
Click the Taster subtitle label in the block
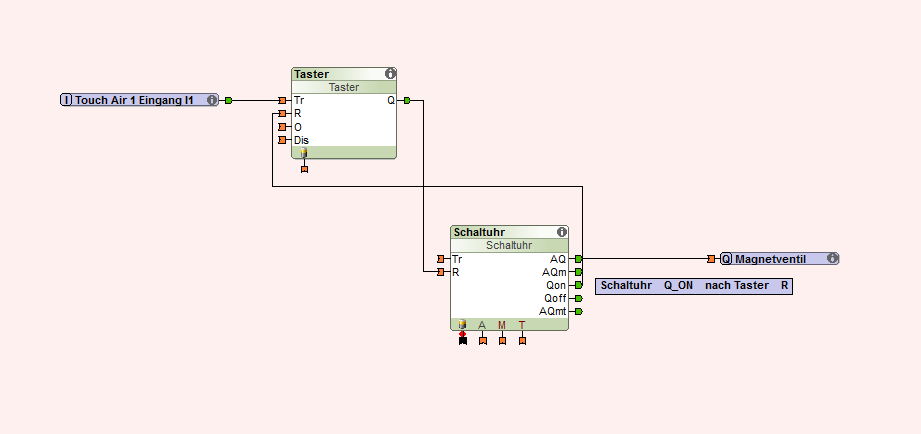344,87
